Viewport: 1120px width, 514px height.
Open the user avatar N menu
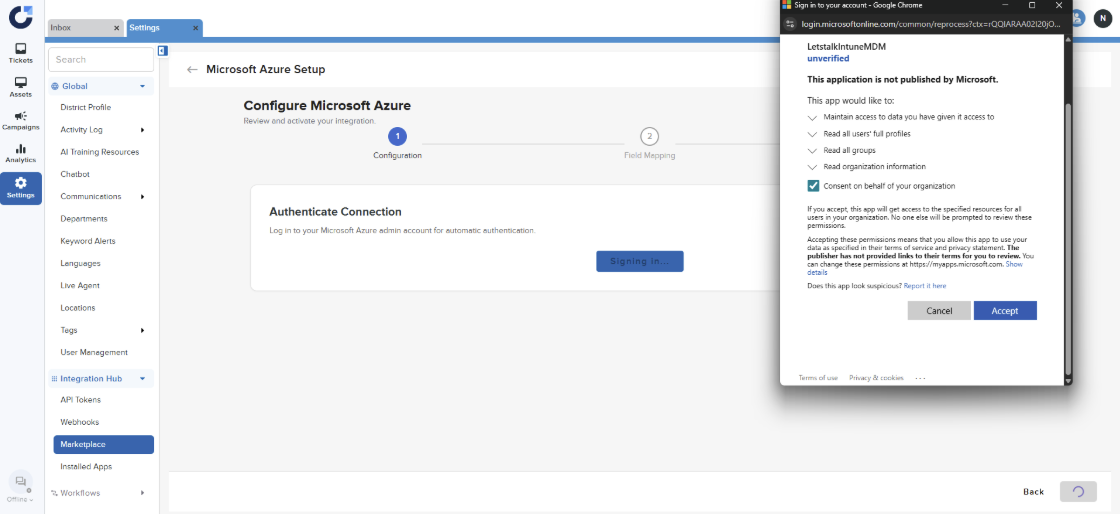(1101, 18)
